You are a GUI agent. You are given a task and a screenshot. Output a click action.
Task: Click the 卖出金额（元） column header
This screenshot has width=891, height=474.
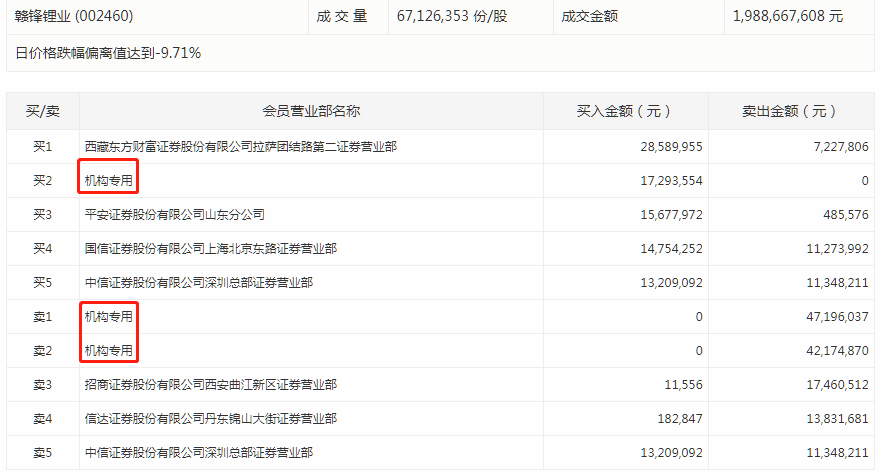tap(790, 111)
